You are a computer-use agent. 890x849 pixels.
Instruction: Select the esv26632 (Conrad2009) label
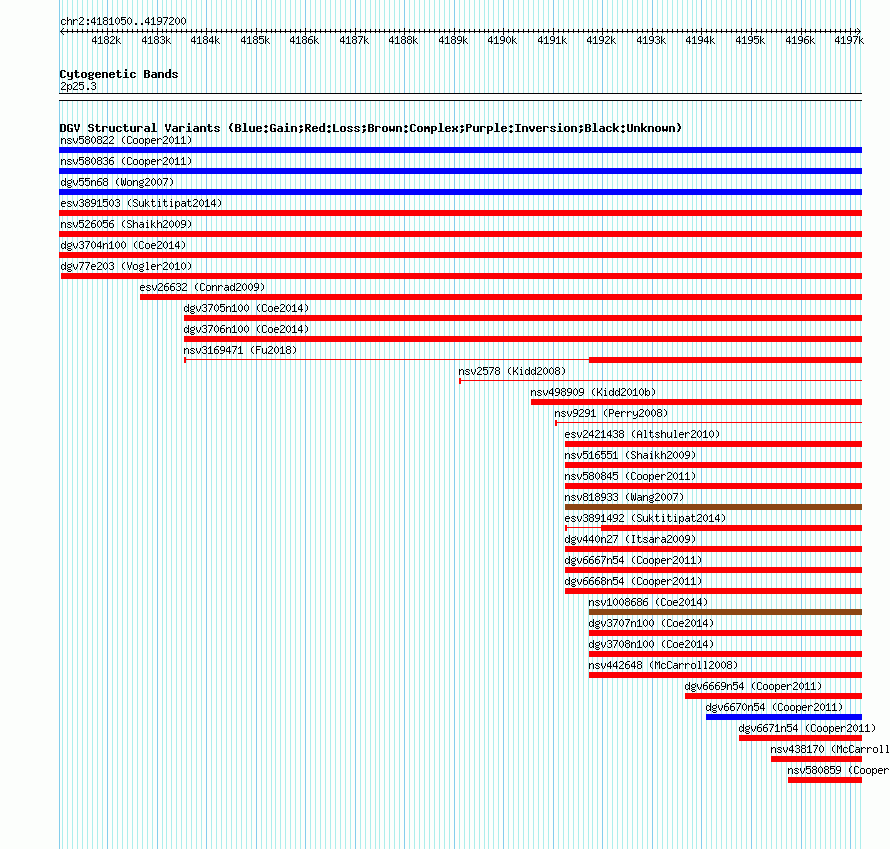(x=202, y=287)
